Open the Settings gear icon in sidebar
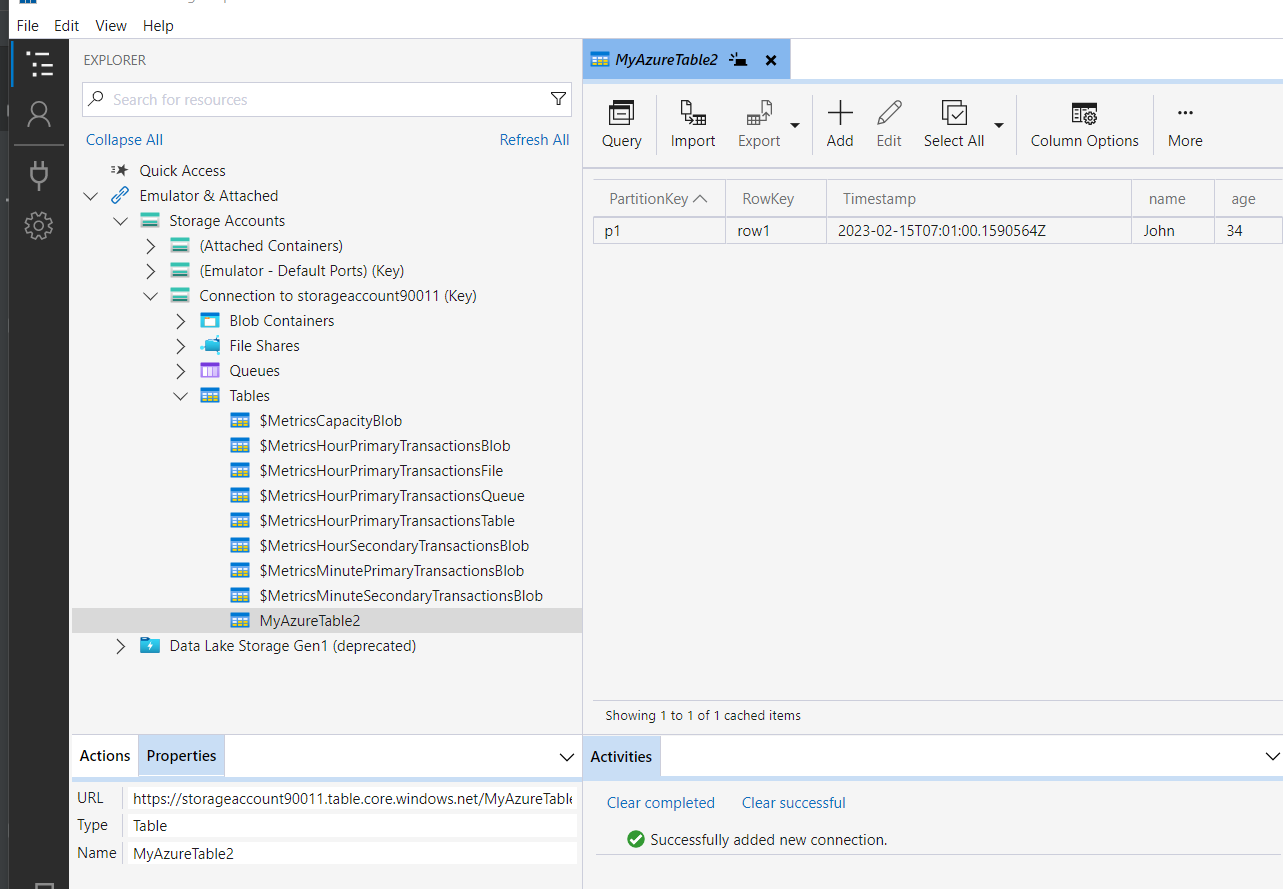The height and width of the screenshot is (889, 1283). 39,226
